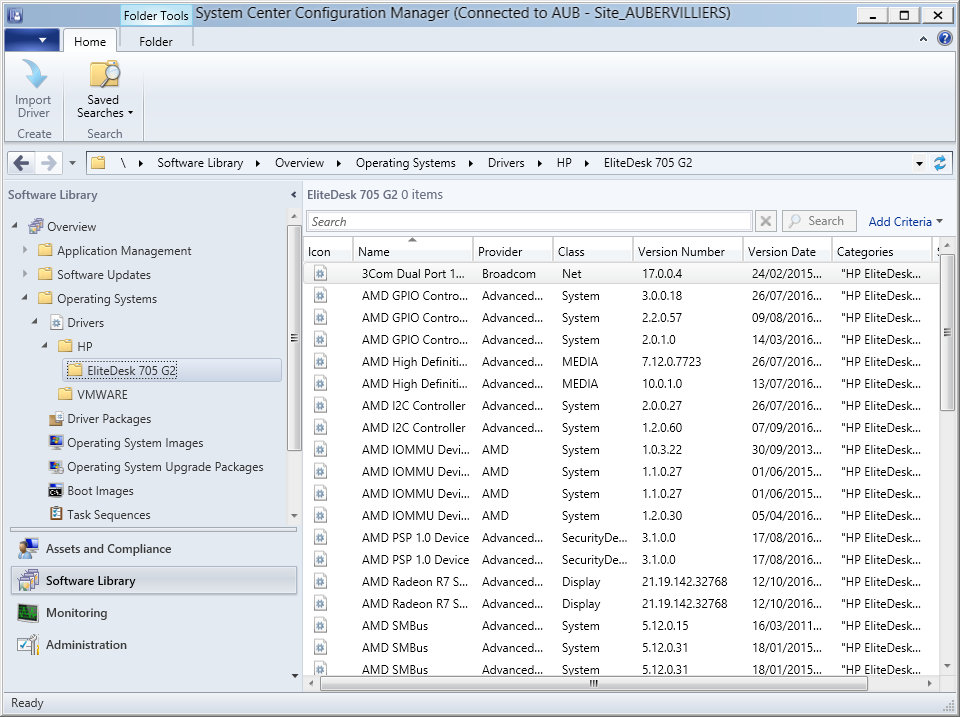This screenshot has height=717, width=960.
Task: Select the AMD High Definition 10.0.1.0 row
Action: 621,384
